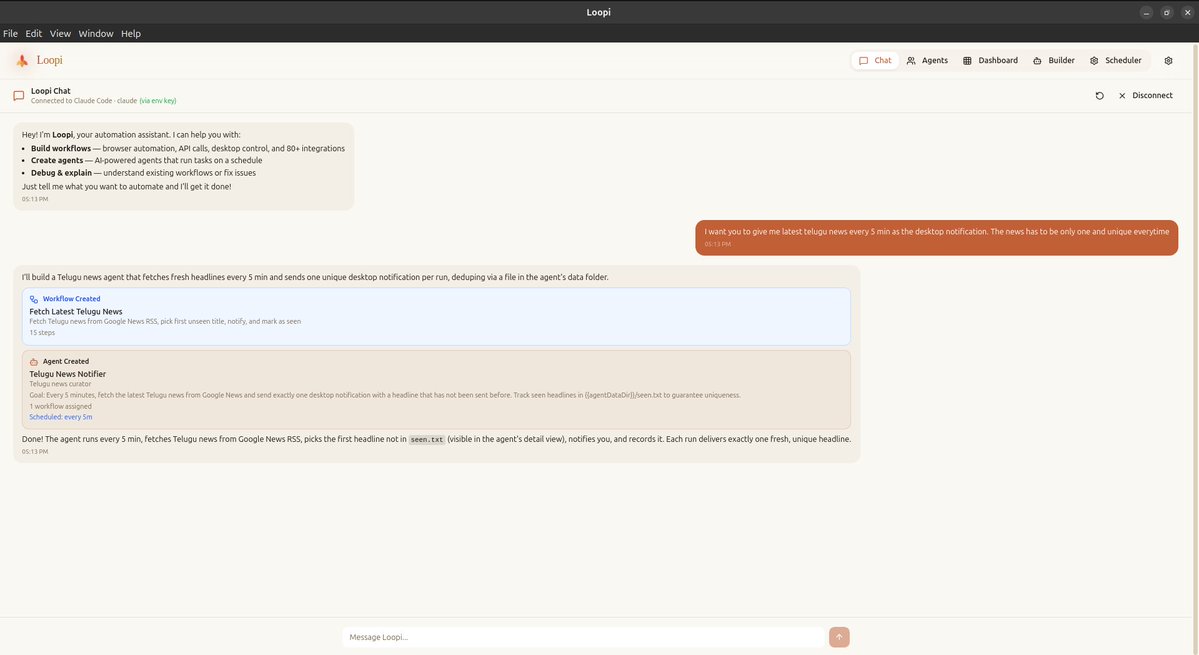
Task: Open the File menu
Action: (11, 34)
